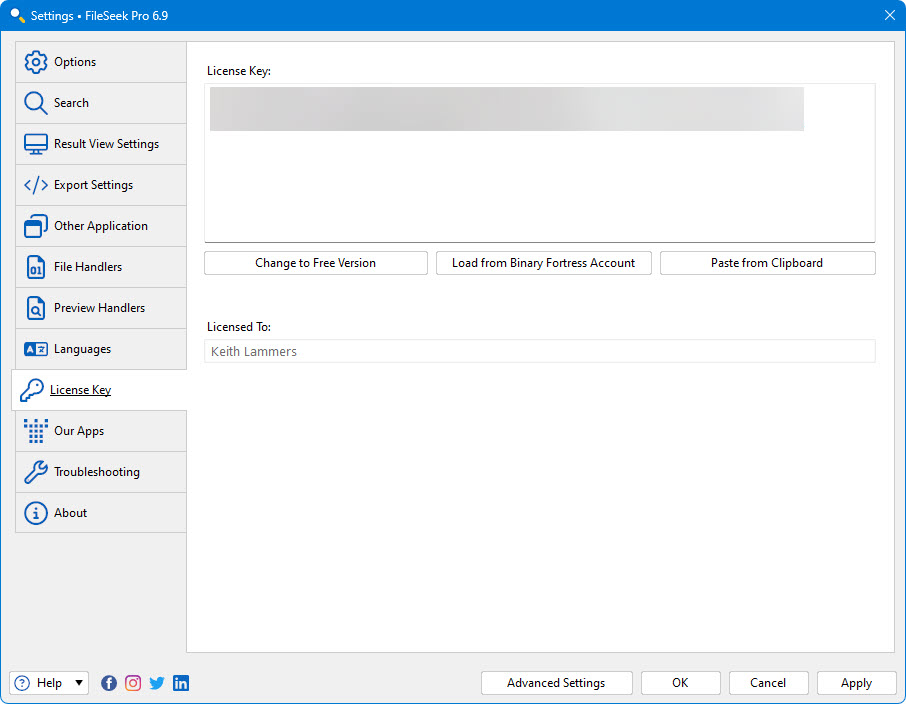This screenshot has height=704, width=906.
Task: Click the Apply button
Action: click(x=856, y=683)
